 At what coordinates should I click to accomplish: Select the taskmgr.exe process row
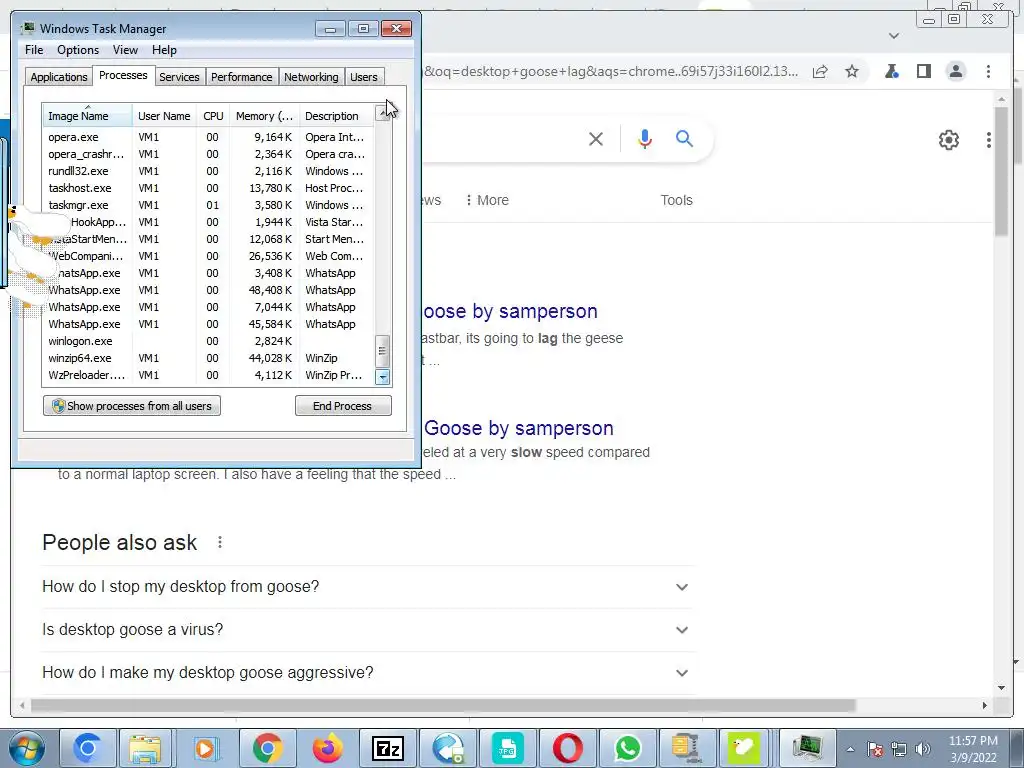208,205
